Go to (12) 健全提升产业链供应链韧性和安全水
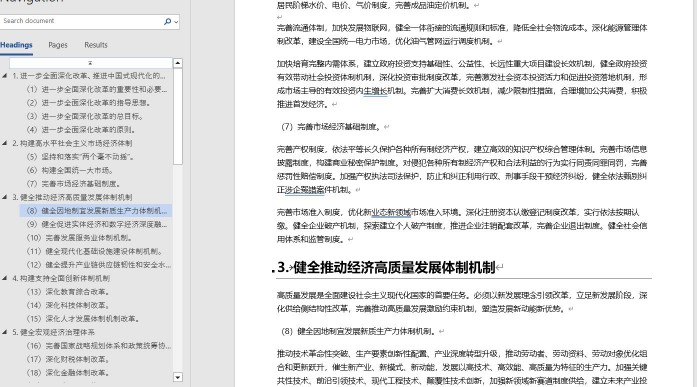This screenshot has height=387, width=697. pos(99,265)
